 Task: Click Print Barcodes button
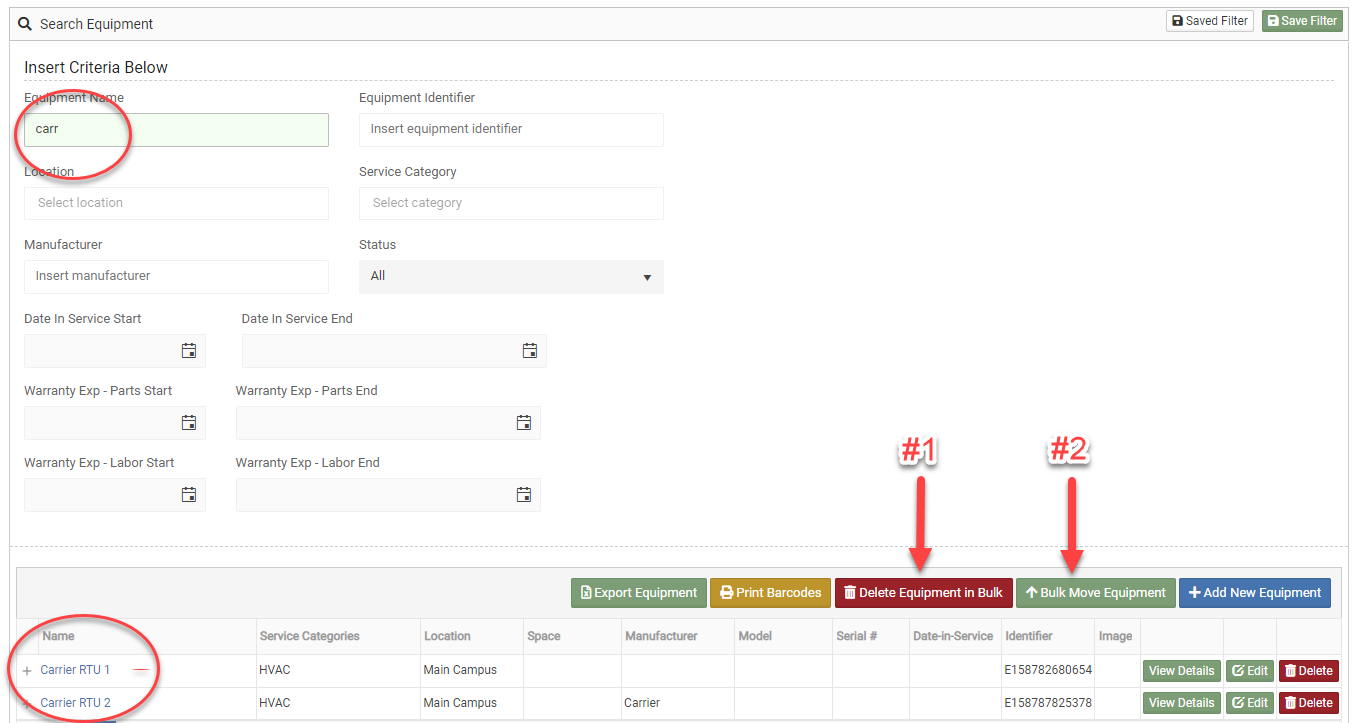(x=770, y=593)
